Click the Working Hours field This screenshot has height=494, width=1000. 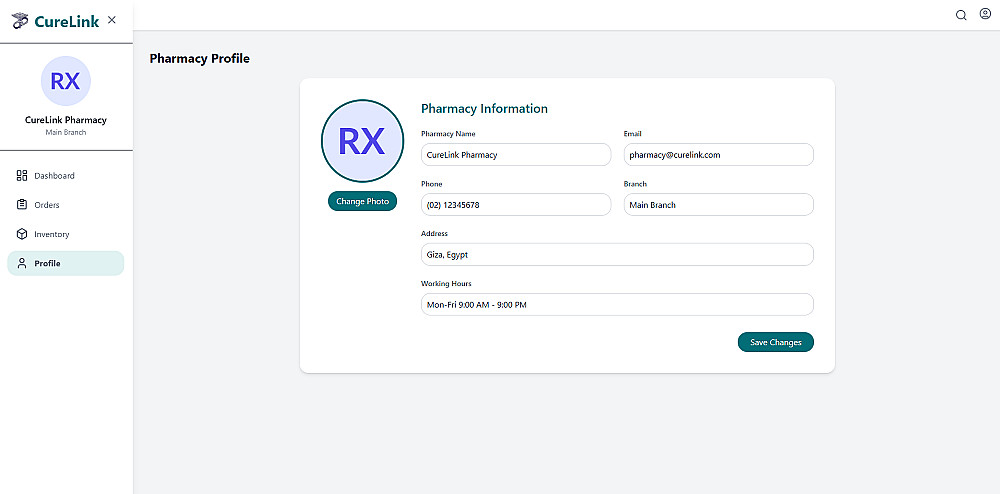[x=617, y=304]
